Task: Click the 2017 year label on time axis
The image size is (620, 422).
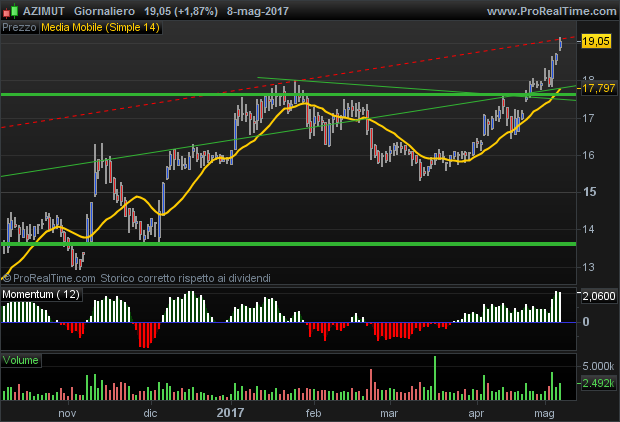Action: [x=230, y=413]
